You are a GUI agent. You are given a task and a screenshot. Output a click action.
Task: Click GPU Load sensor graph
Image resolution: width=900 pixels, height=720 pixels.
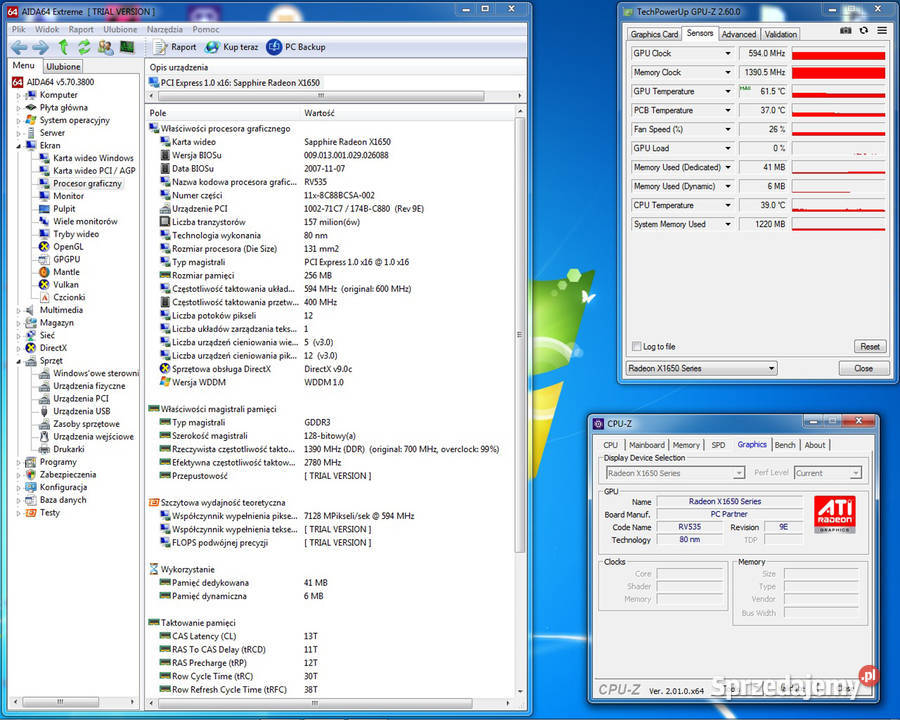coord(839,148)
